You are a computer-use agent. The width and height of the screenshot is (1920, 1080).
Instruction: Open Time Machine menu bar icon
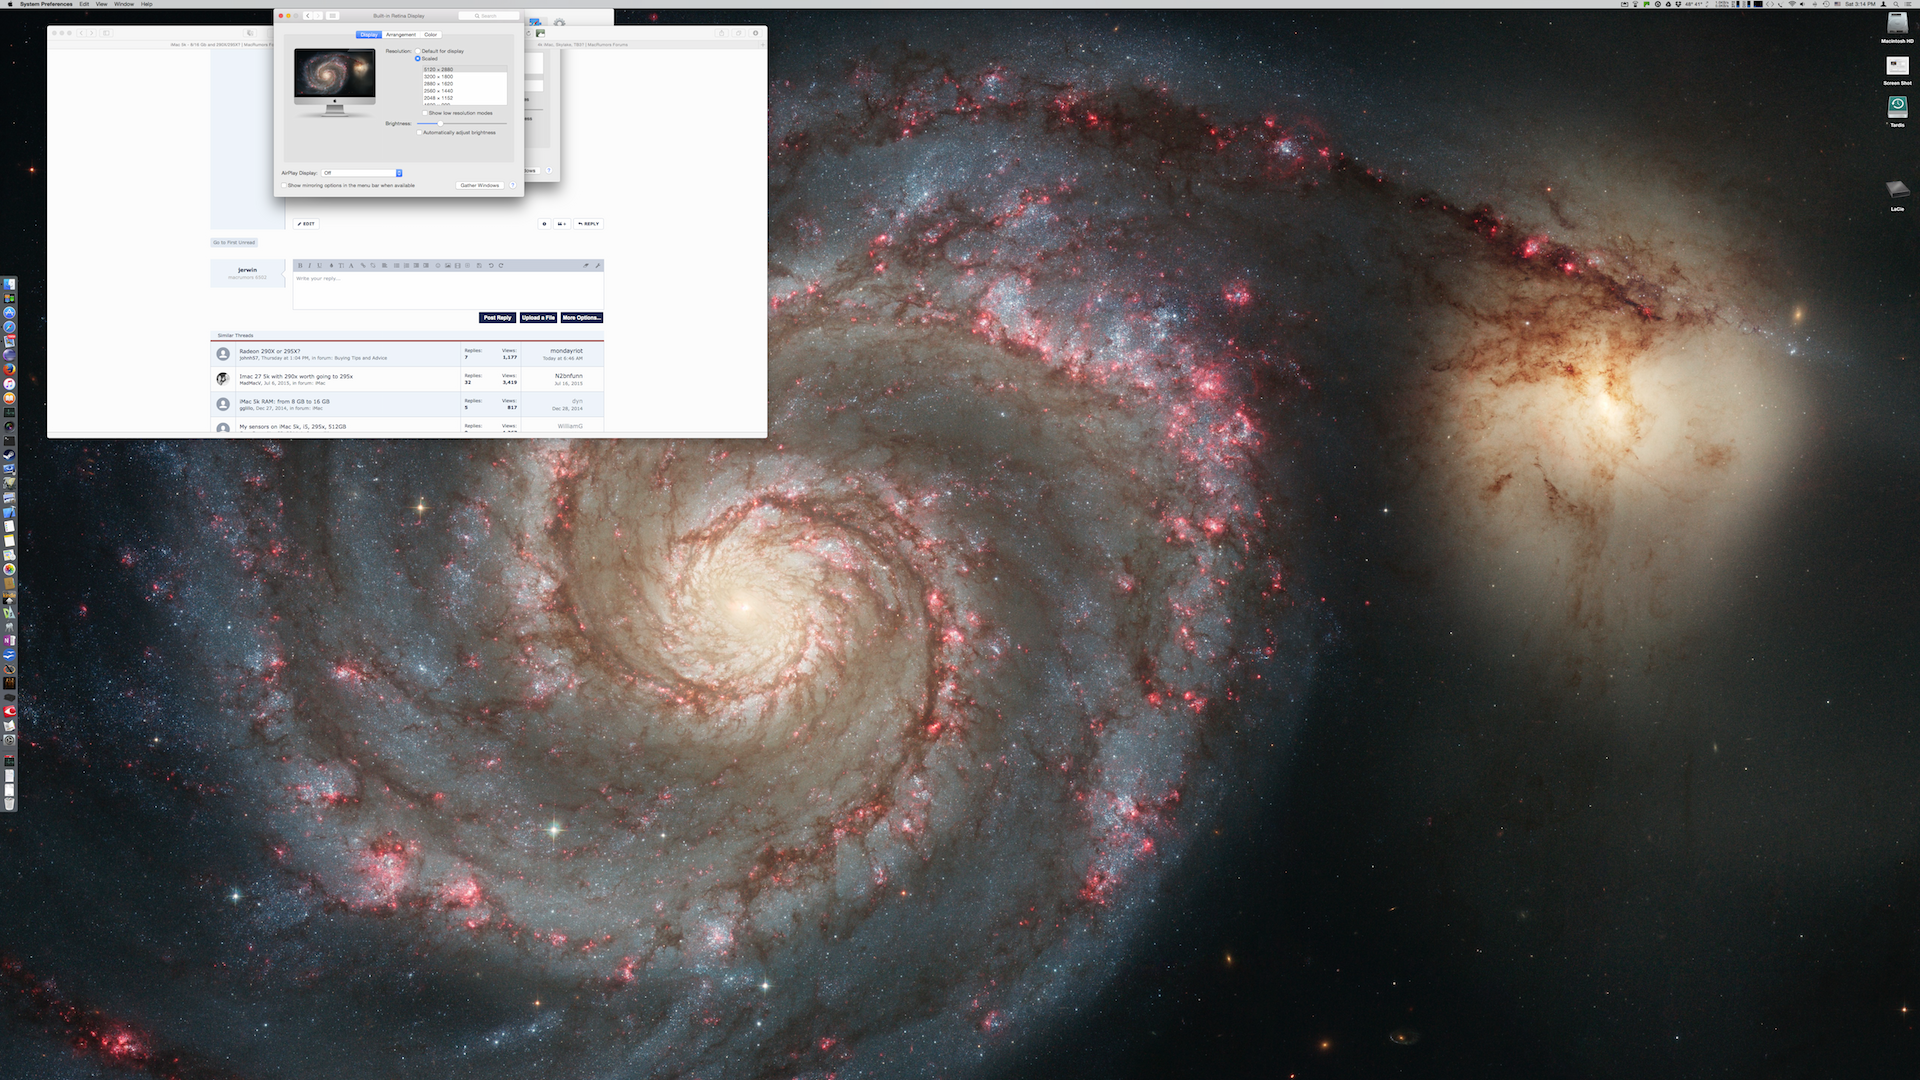pos(1826,4)
